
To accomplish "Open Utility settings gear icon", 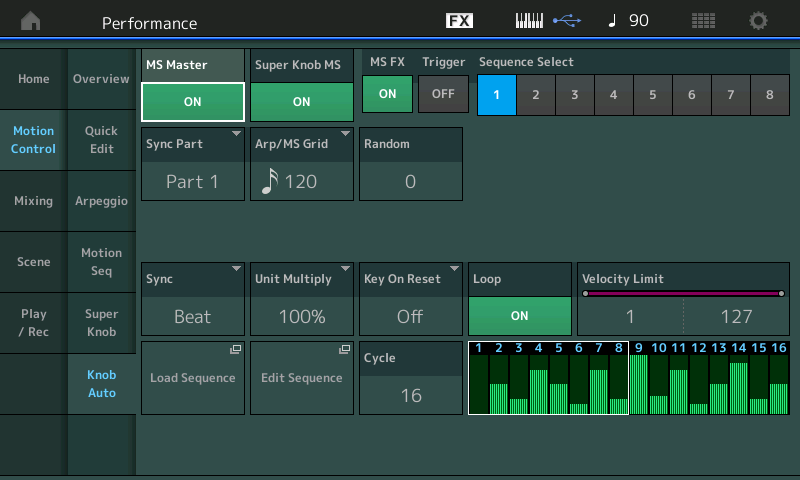I will point(759,21).
